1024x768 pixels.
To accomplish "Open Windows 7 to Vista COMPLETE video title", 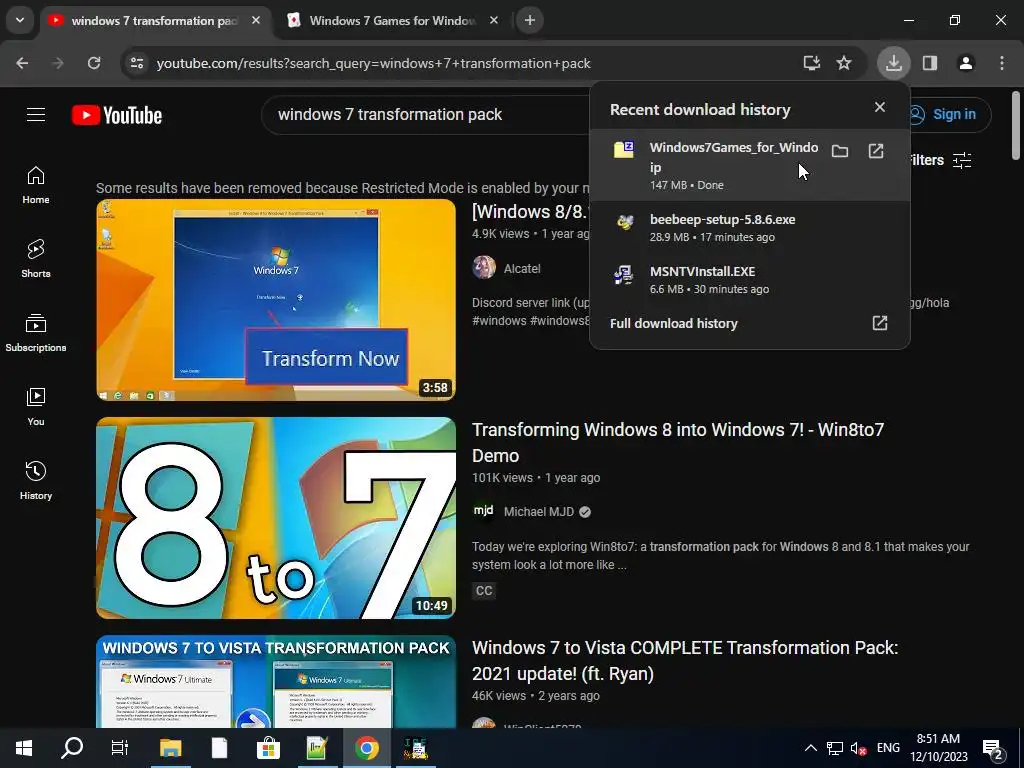I will click(685, 660).
